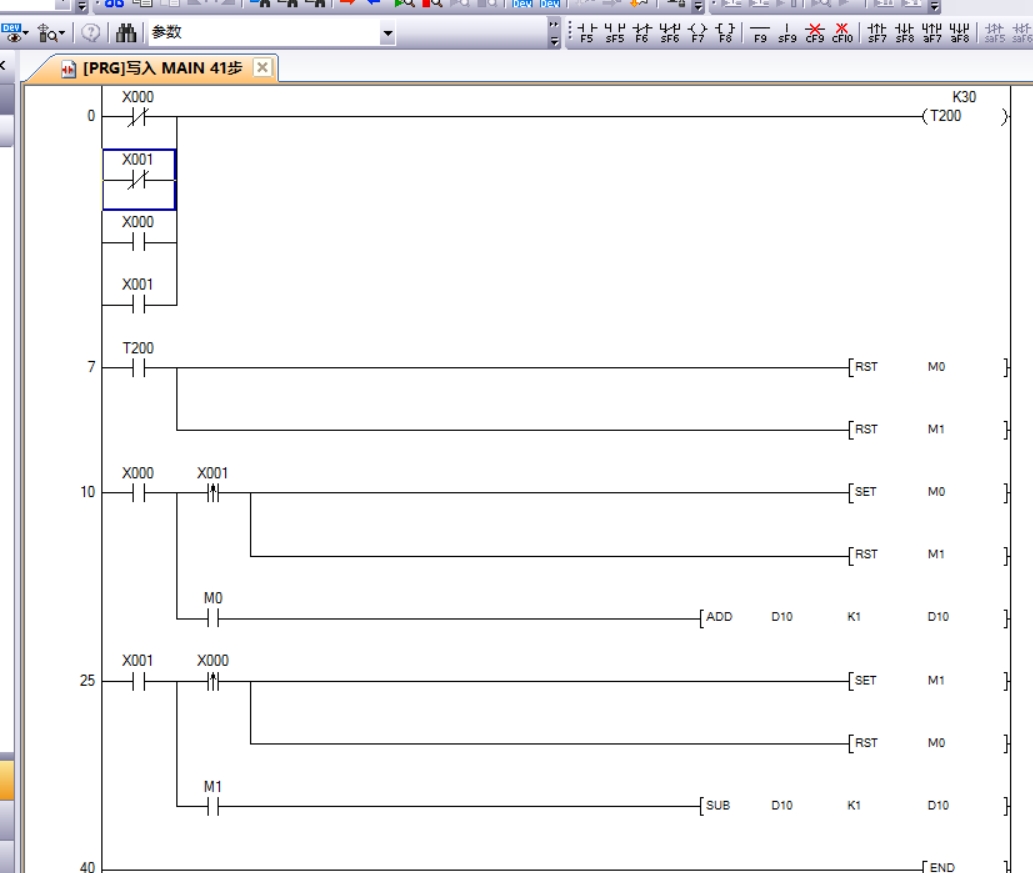Open the 参数 combo box dropdown arrow
1033x873 pixels.
click(387, 36)
